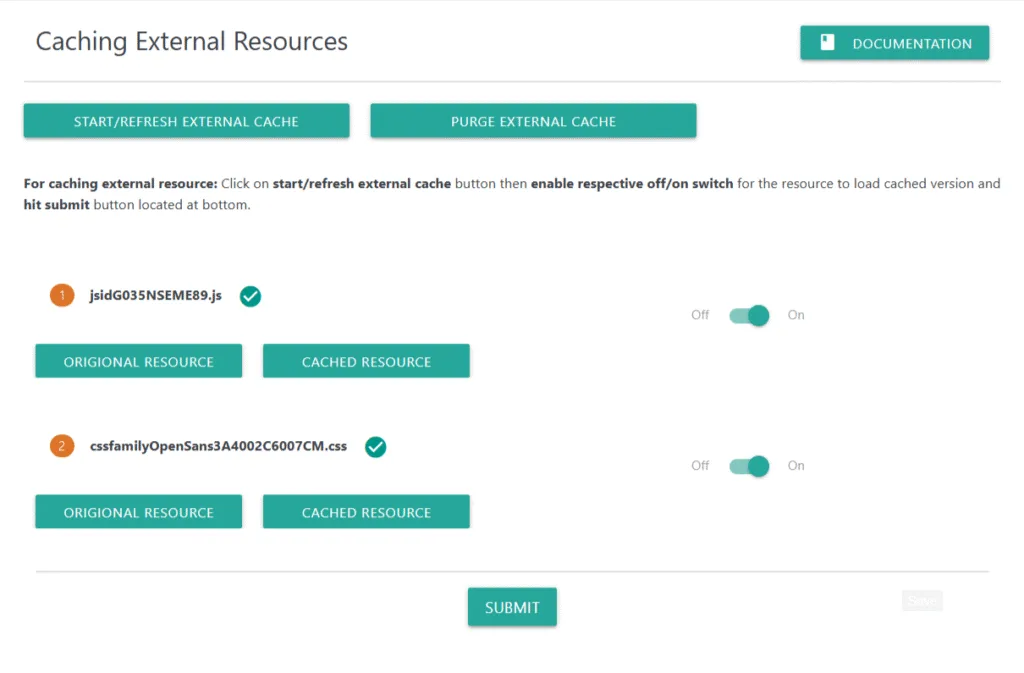Screen dimensions: 1024x673
Task: Open Origional Resource for the .js file
Action: coord(138,362)
